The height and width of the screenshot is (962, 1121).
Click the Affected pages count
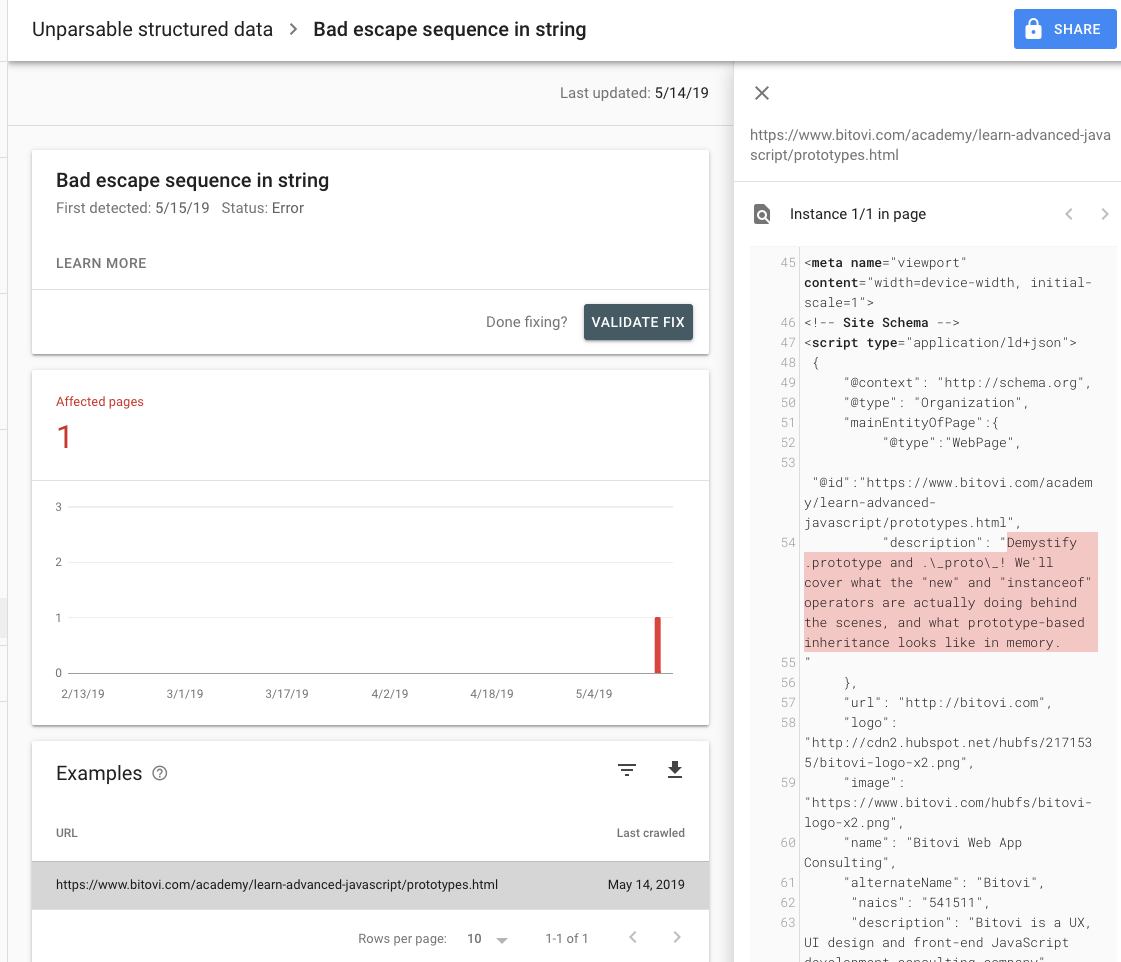tap(64, 437)
